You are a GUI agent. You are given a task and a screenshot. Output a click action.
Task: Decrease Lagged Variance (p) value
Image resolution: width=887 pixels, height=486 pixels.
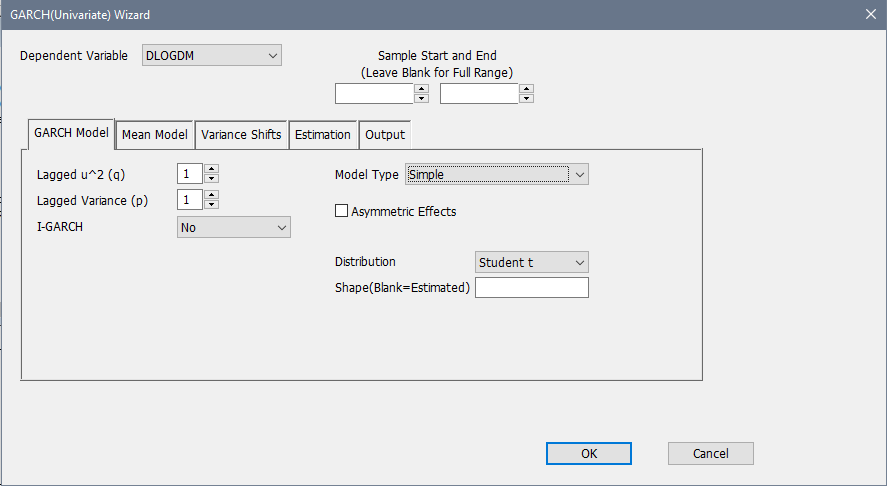pyautogui.click(x=211, y=204)
